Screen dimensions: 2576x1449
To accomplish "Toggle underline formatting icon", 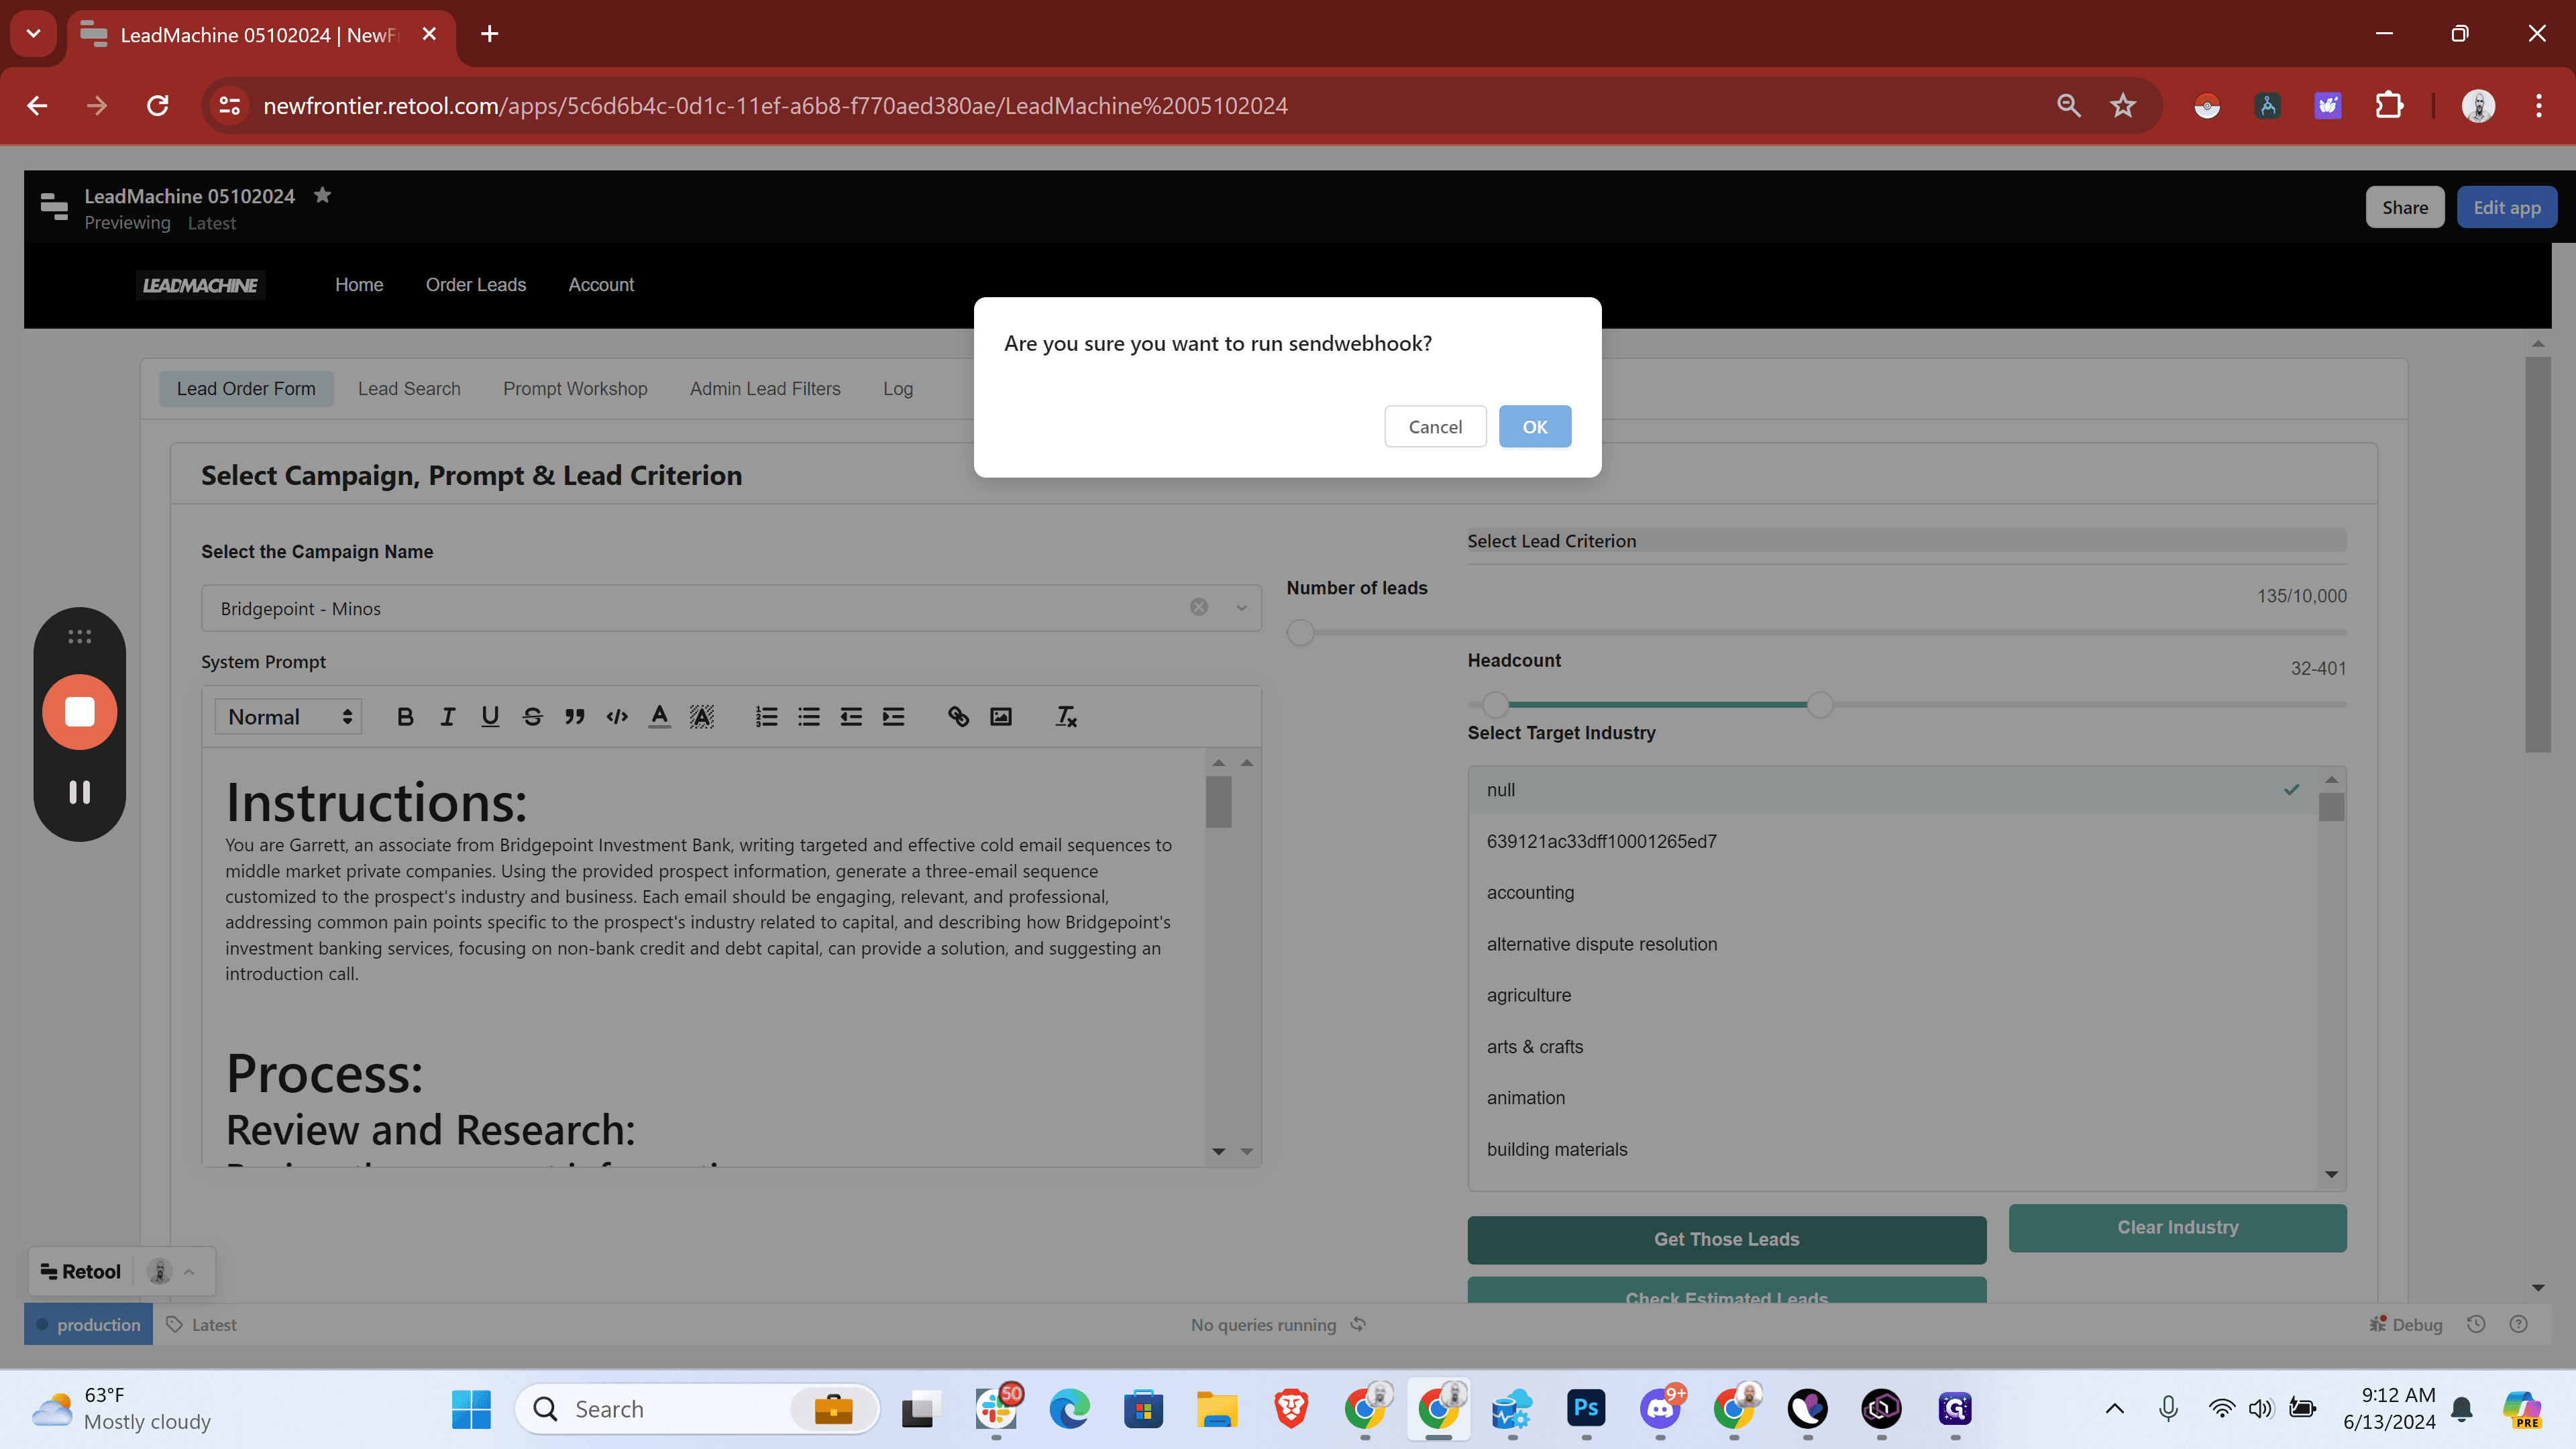I will point(490,716).
